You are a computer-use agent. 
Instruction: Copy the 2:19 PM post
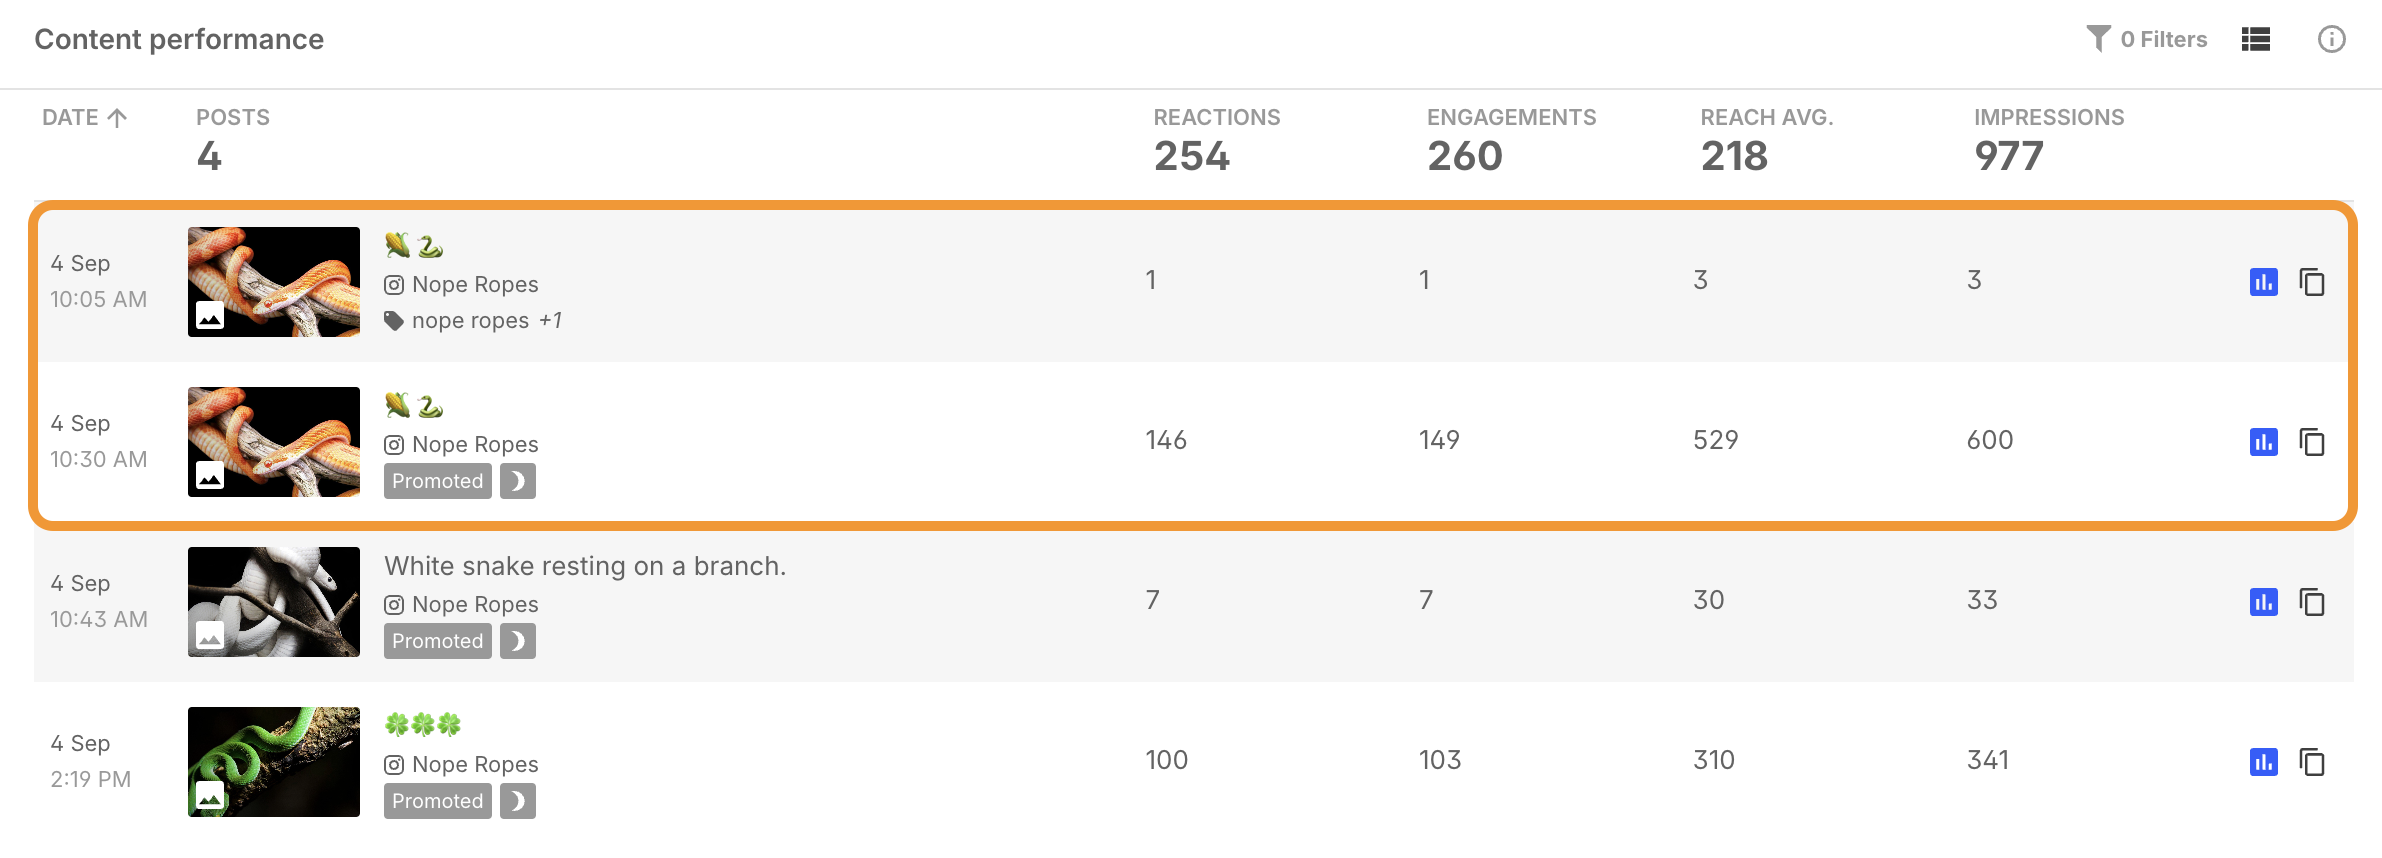[2312, 762]
